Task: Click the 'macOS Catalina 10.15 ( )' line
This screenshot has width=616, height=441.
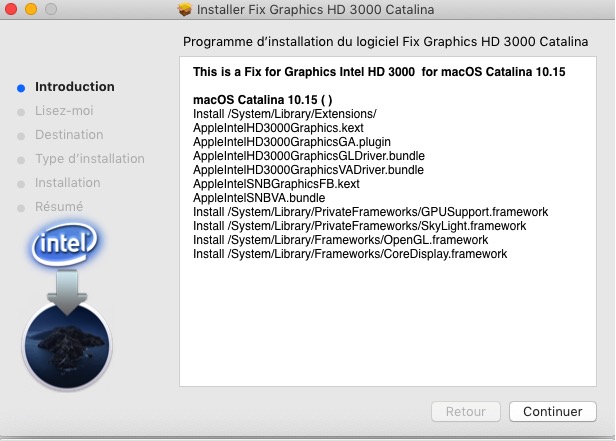Action: (262, 100)
